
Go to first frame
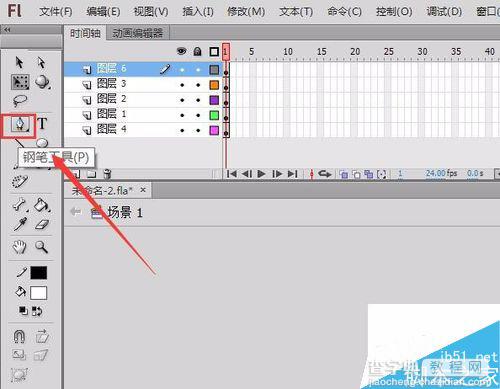tap(232, 174)
